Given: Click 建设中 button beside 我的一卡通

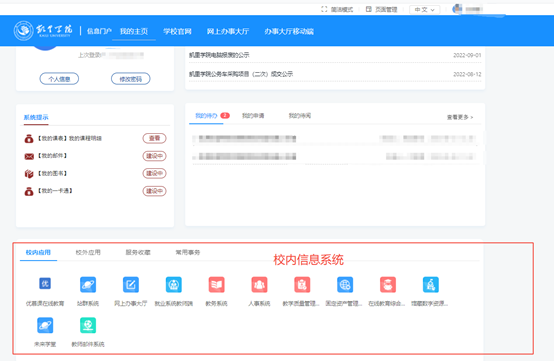Looking at the screenshot, I should [x=154, y=191].
